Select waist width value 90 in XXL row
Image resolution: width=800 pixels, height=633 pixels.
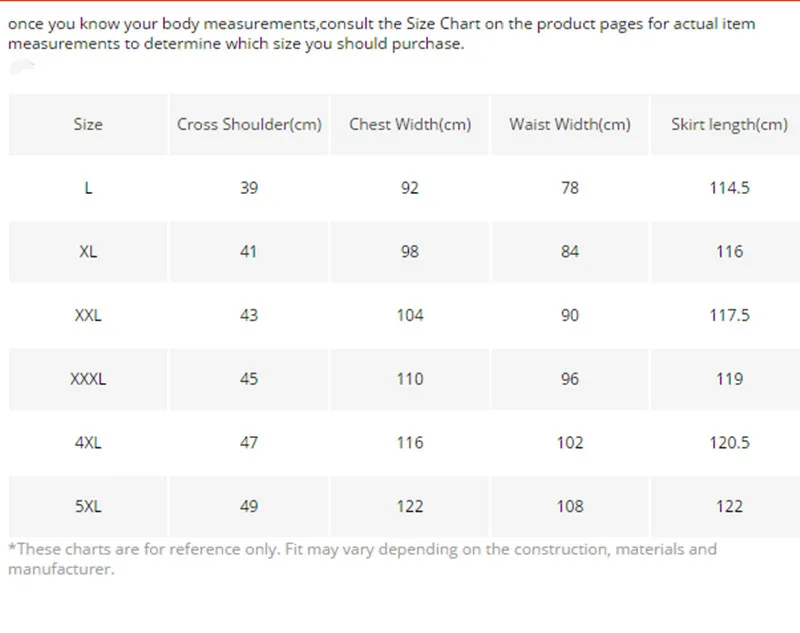tap(570, 315)
